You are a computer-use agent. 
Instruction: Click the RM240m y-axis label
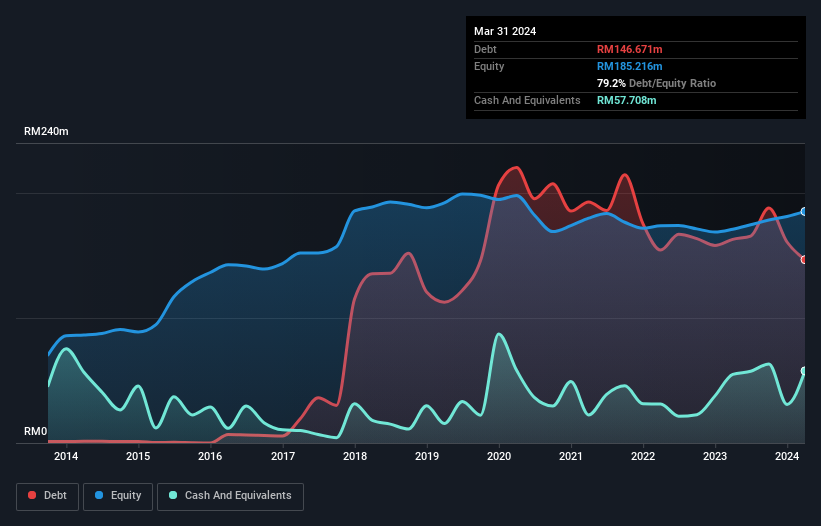pos(47,132)
